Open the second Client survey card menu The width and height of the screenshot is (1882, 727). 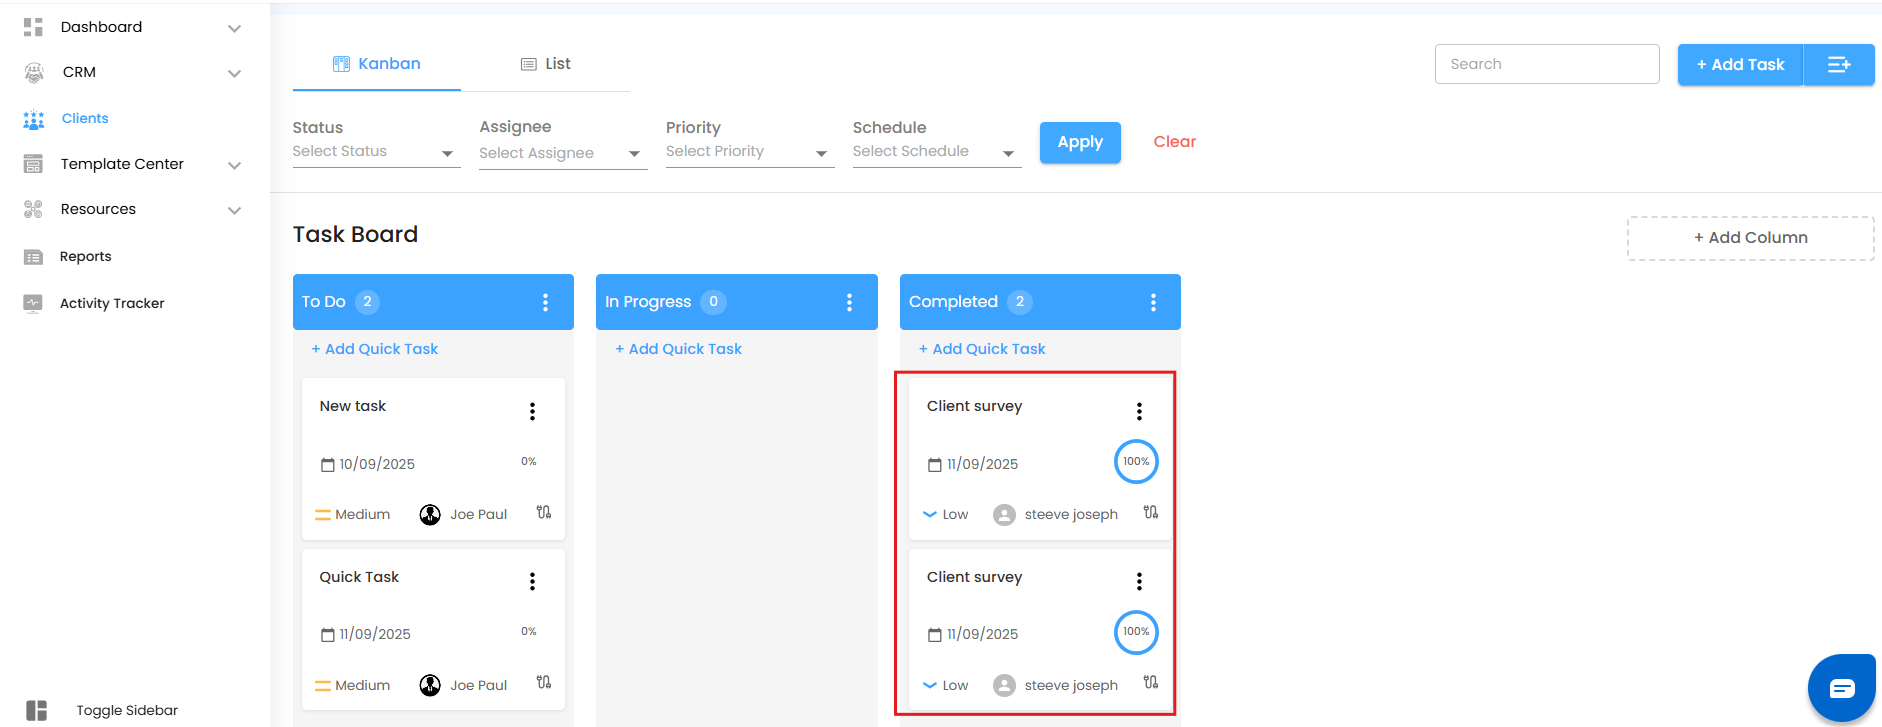click(1139, 581)
